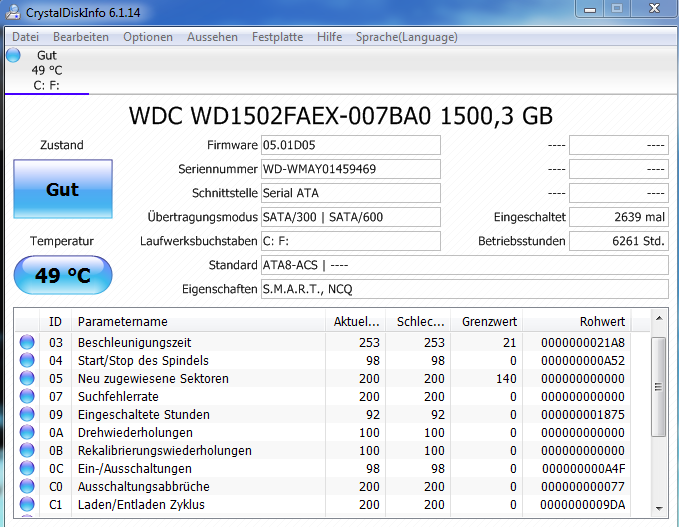Select the Ein-/Ausschaltungen parameter name
The width and height of the screenshot is (679, 527).
coord(135,469)
